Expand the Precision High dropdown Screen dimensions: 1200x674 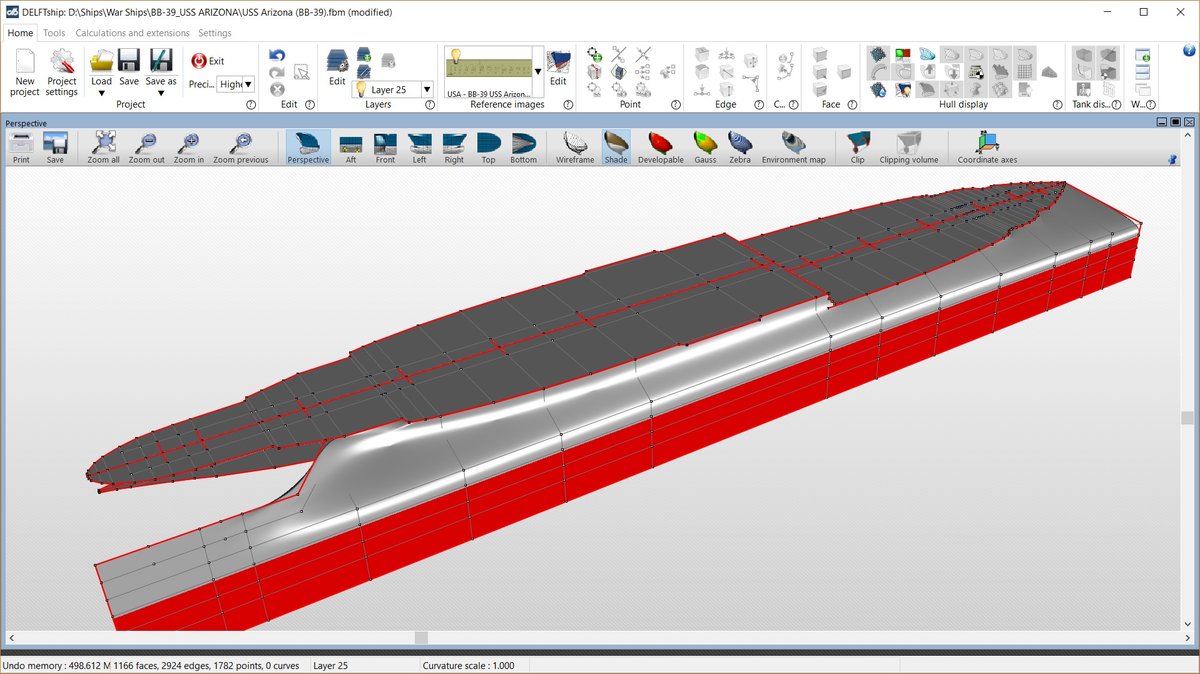(x=248, y=85)
